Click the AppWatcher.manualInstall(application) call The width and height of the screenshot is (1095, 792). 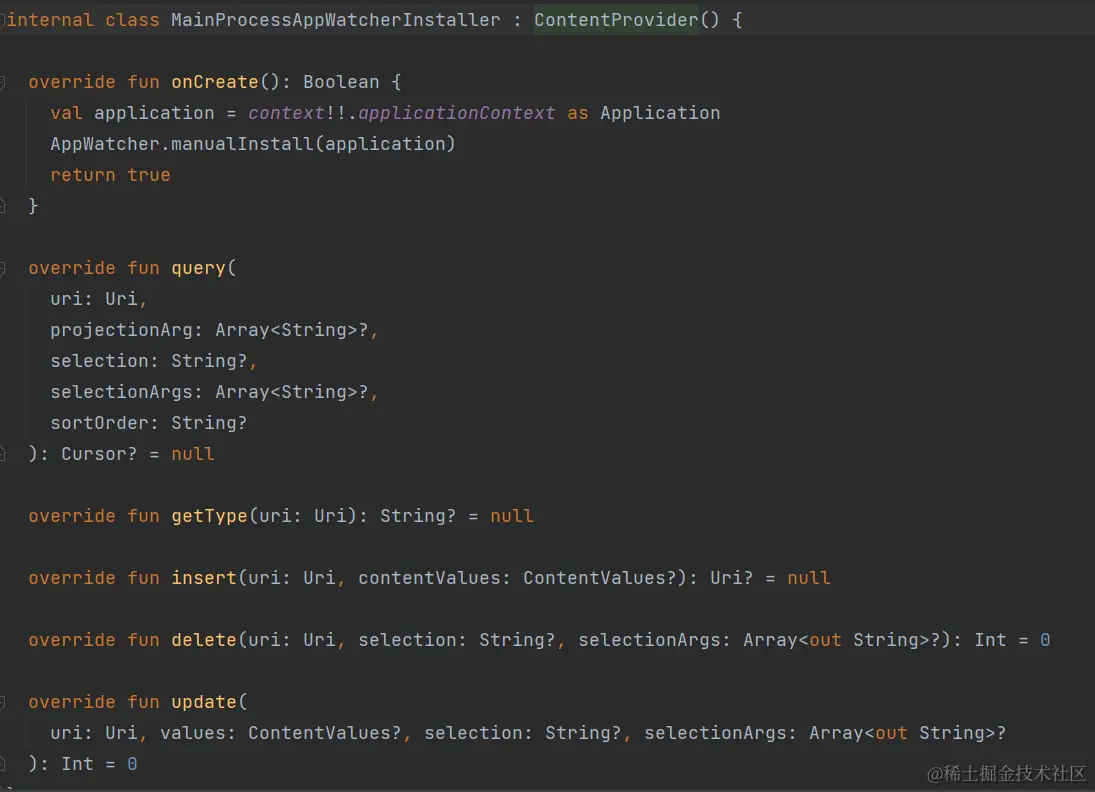point(253,144)
